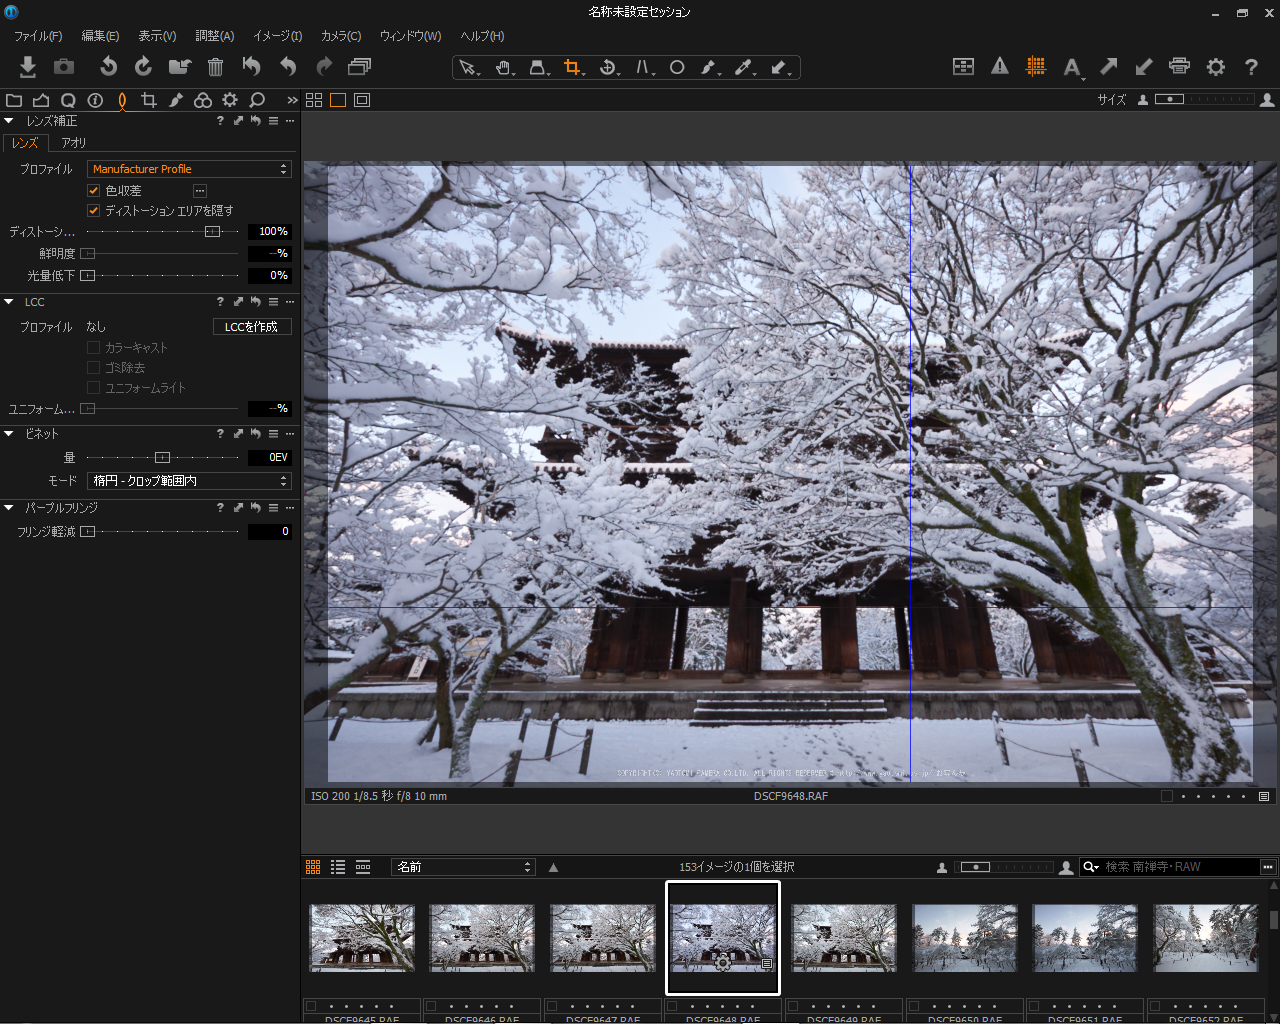Collapse the レンズ補正 panel
The image size is (1280, 1024).
click(9, 121)
